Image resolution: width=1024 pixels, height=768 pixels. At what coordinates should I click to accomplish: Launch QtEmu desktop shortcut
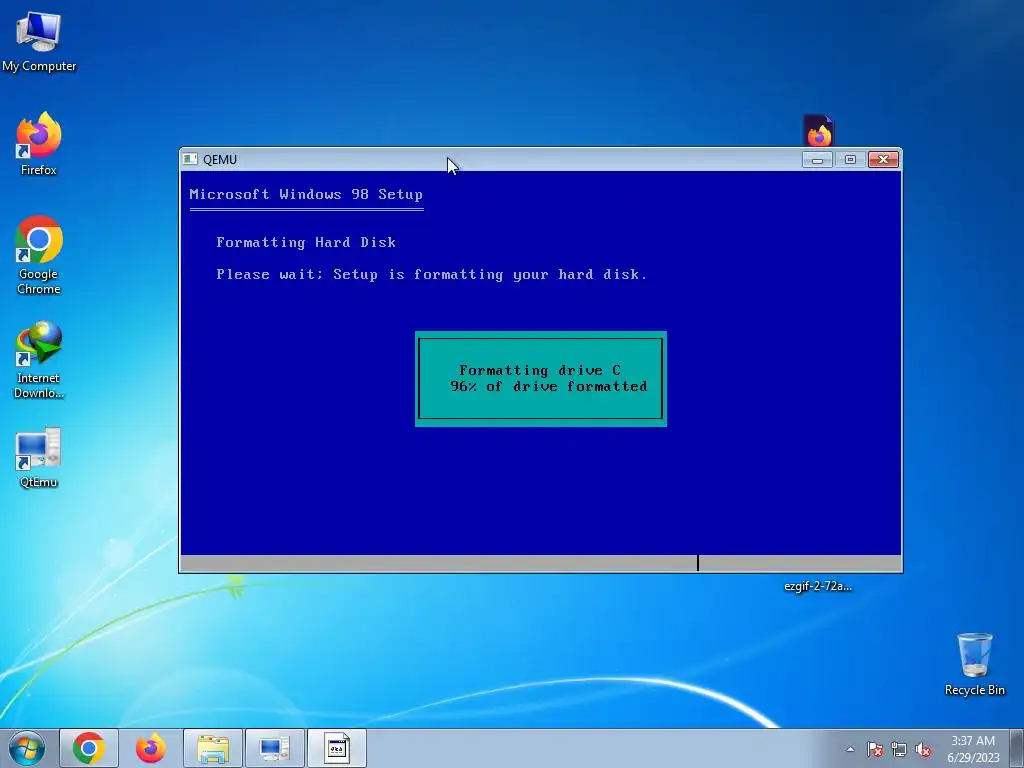[x=39, y=458]
